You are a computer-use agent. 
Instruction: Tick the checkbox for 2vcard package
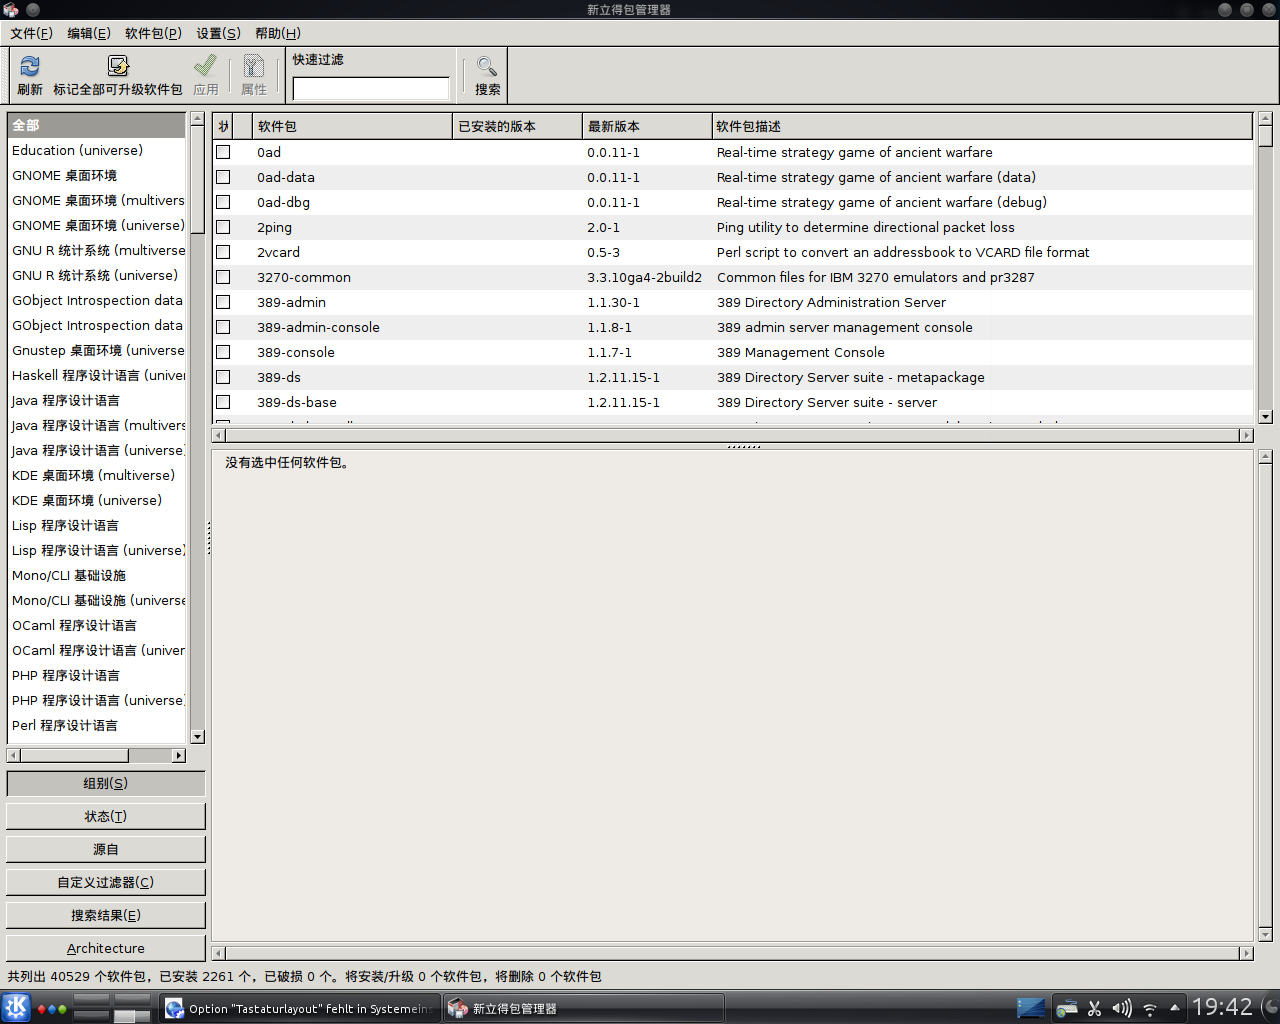(223, 252)
